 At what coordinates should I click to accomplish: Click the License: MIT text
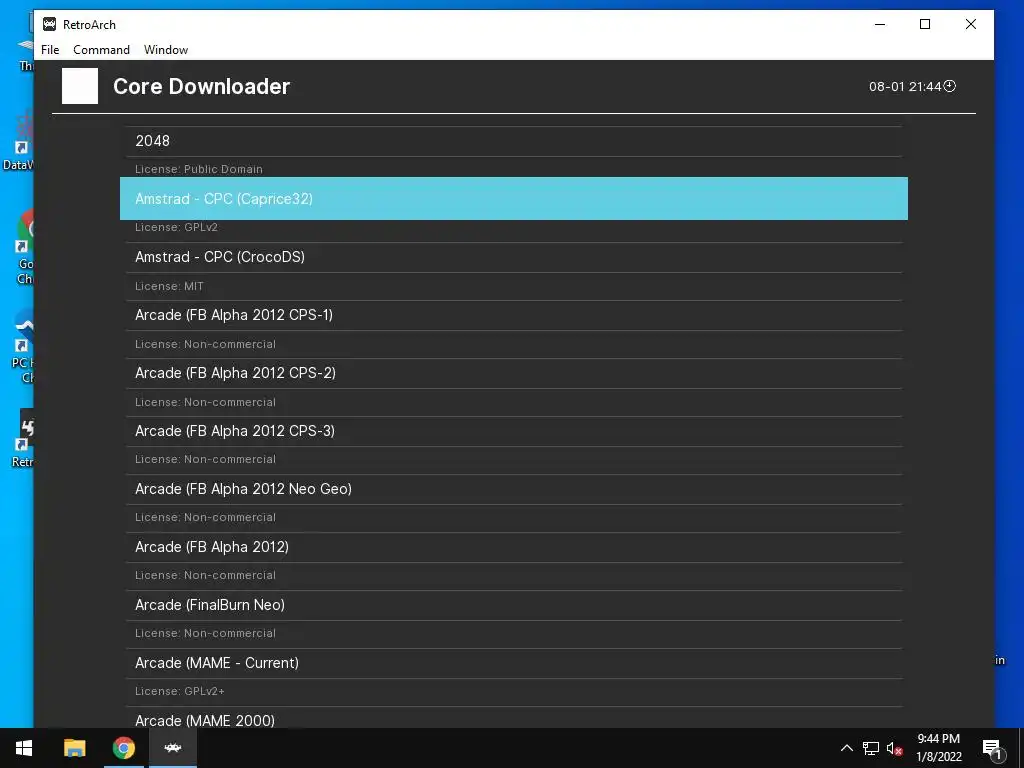[x=169, y=286]
